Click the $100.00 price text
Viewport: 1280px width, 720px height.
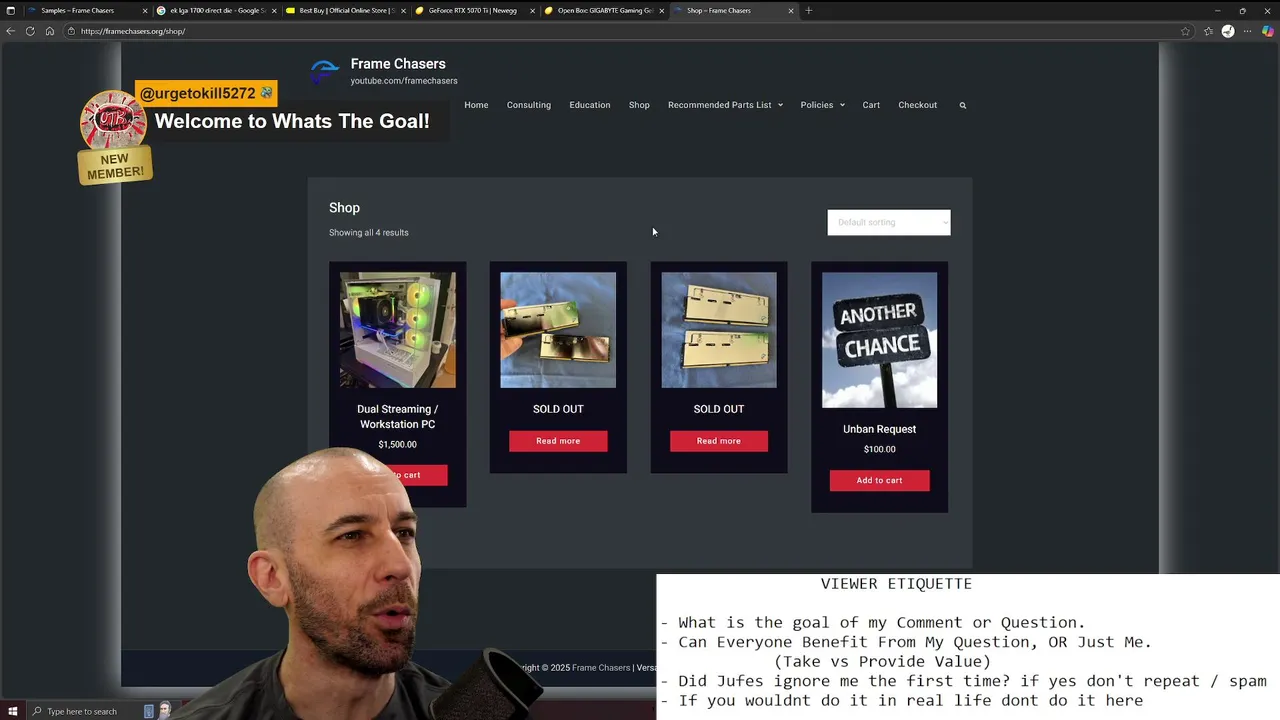[x=879, y=449]
